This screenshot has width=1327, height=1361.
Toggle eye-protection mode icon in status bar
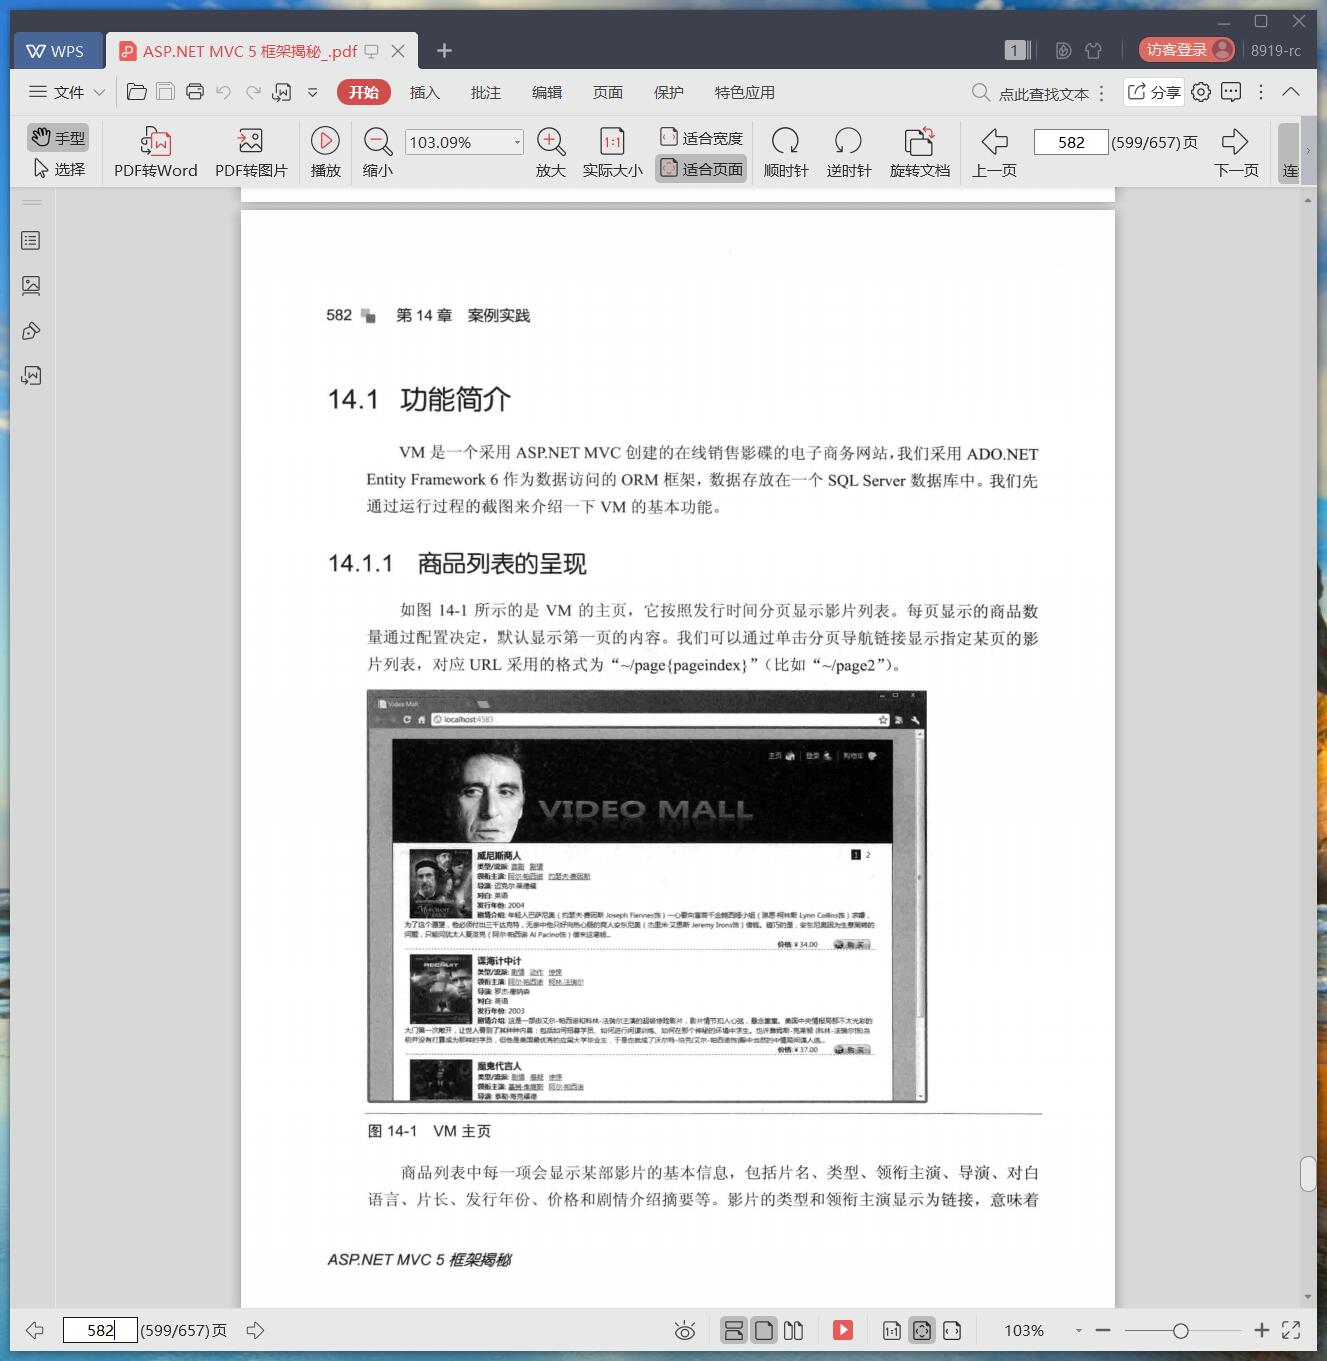pos(685,1331)
